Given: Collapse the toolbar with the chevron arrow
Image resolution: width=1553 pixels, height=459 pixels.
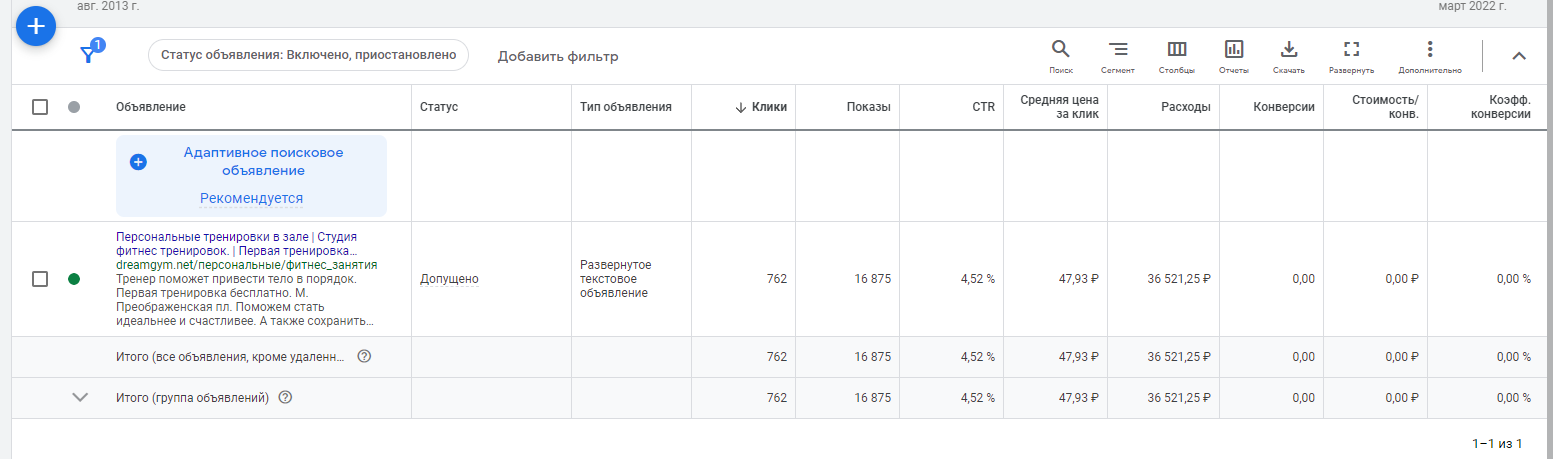Looking at the screenshot, I should (1518, 56).
